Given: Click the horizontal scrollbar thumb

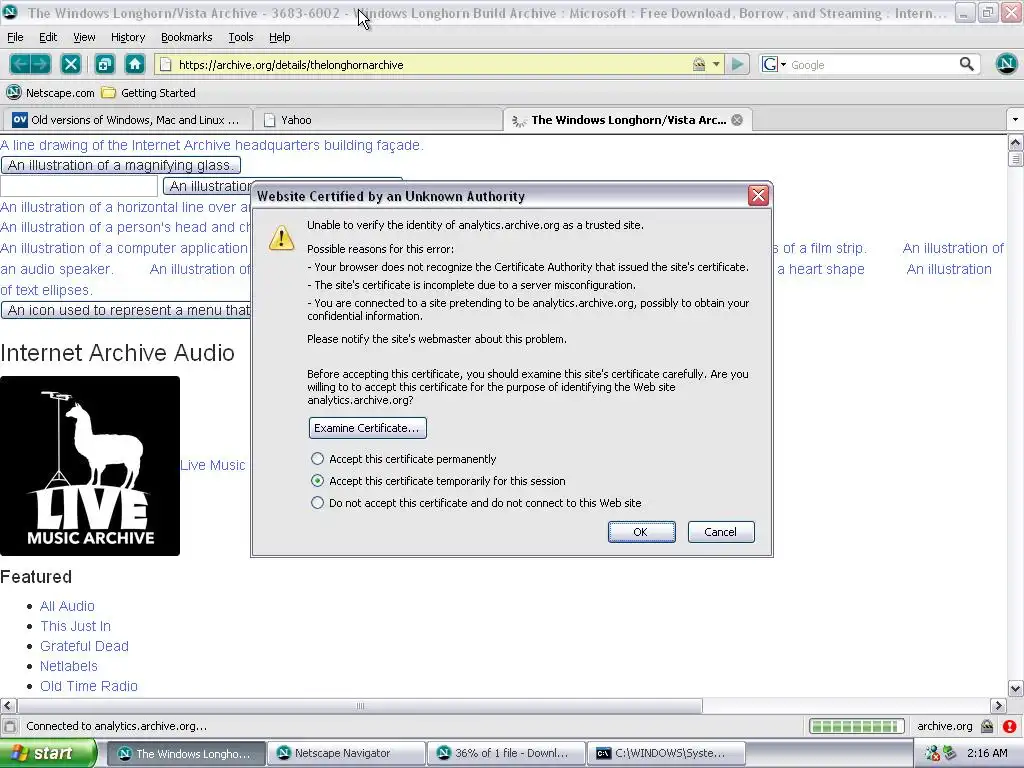Looking at the screenshot, I should point(360,706).
